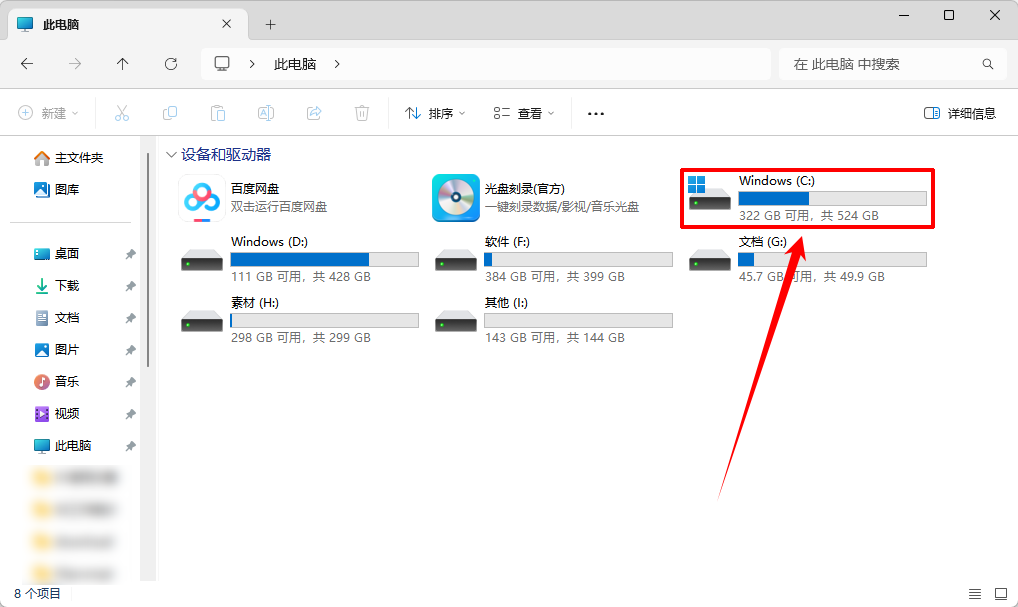Open 下载 in the sidebar
The width and height of the screenshot is (1018, 607).
pos(56,286)
